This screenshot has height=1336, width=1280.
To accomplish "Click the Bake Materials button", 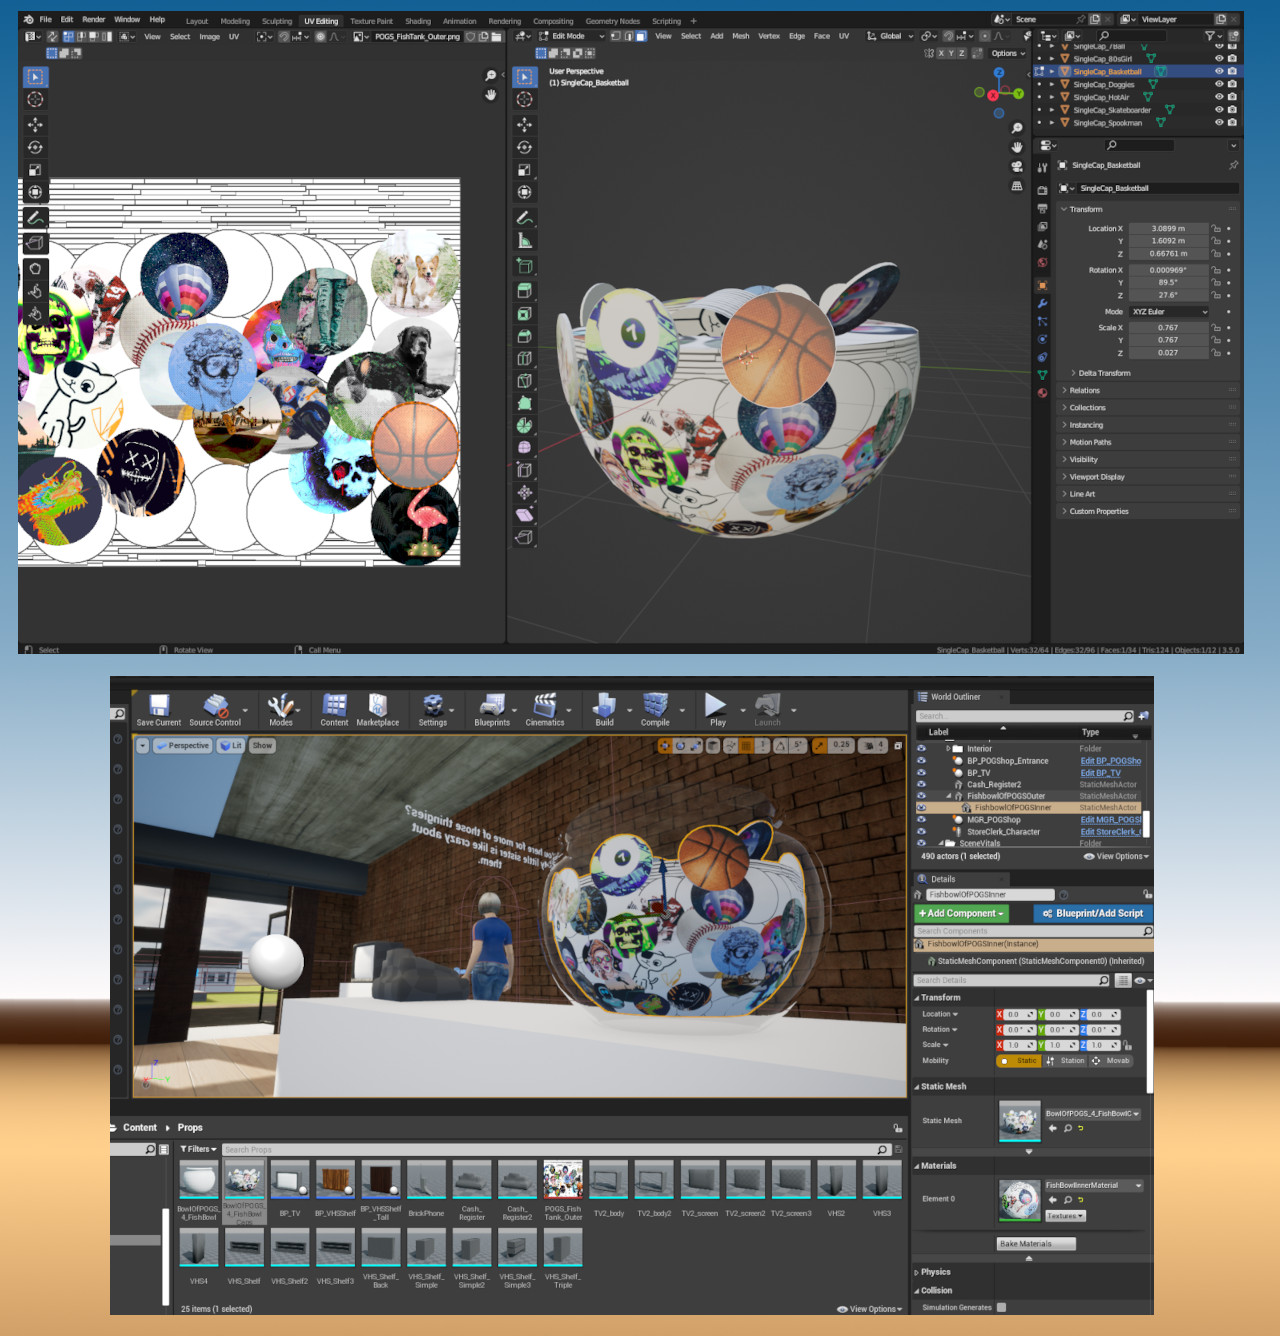I will [x=1036, y=1244].
